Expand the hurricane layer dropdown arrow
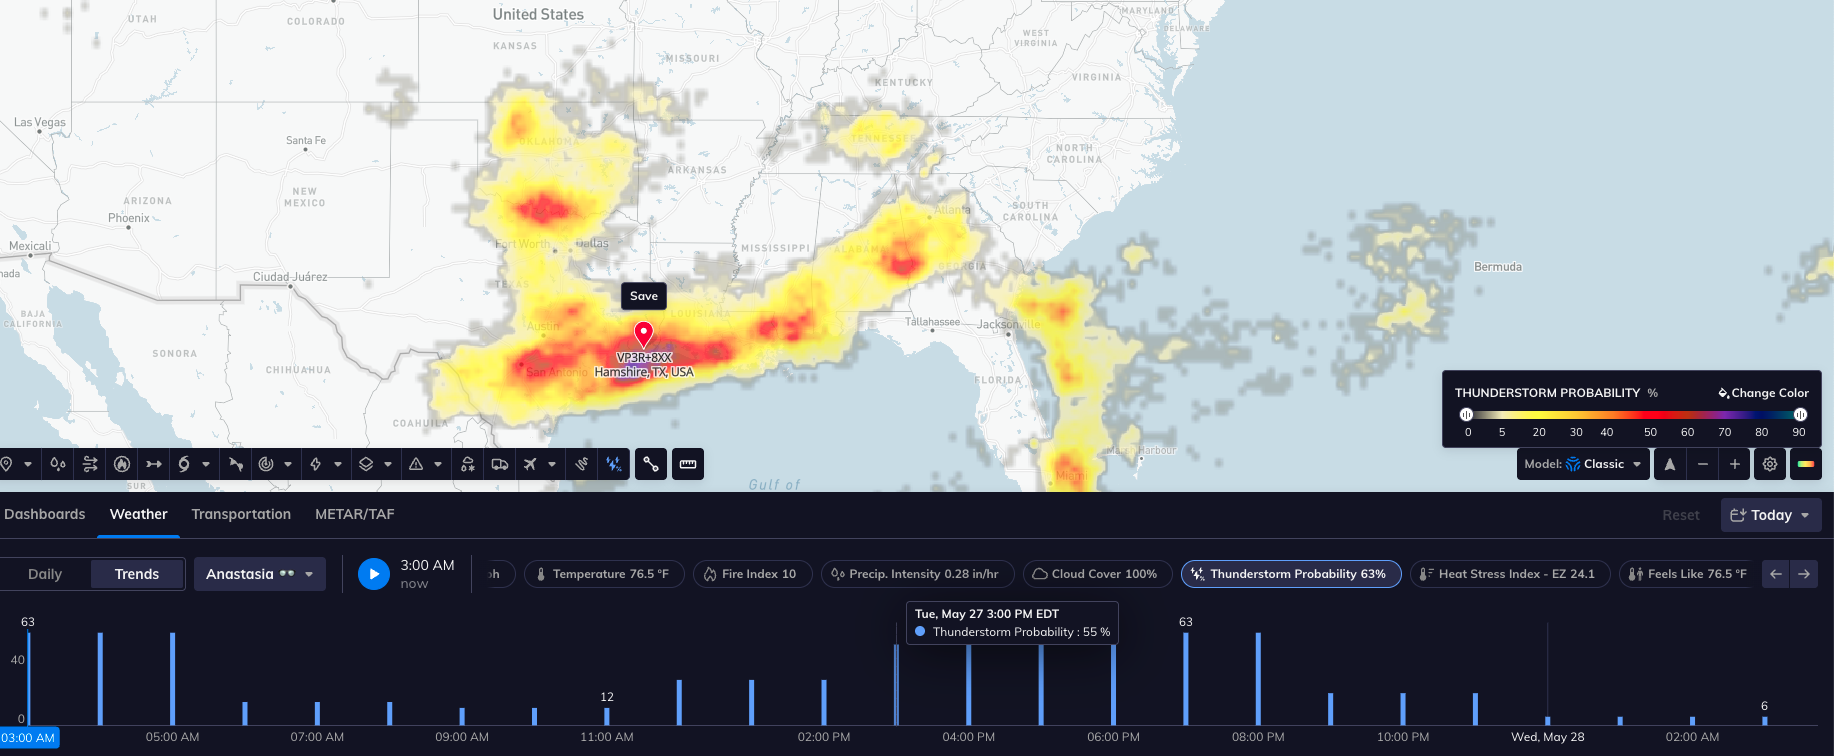 point(206,464)
